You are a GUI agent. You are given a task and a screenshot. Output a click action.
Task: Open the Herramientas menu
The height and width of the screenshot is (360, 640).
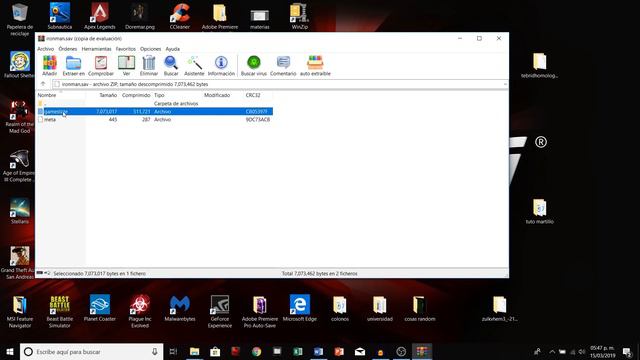coord(96,49)
